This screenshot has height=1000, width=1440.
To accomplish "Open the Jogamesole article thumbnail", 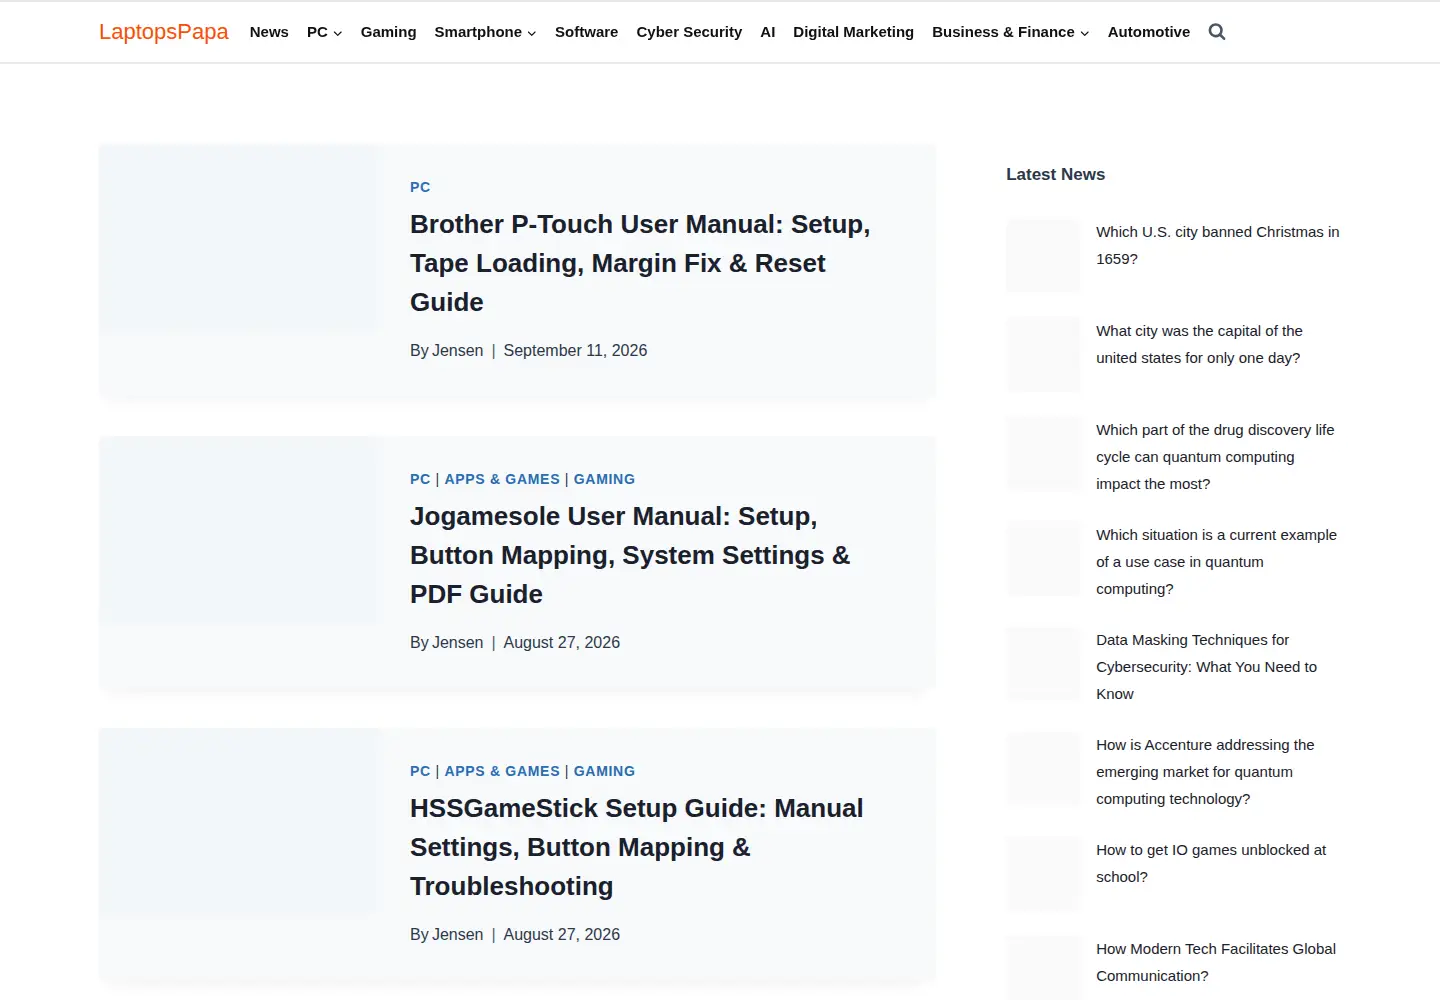I will point(240,531).
